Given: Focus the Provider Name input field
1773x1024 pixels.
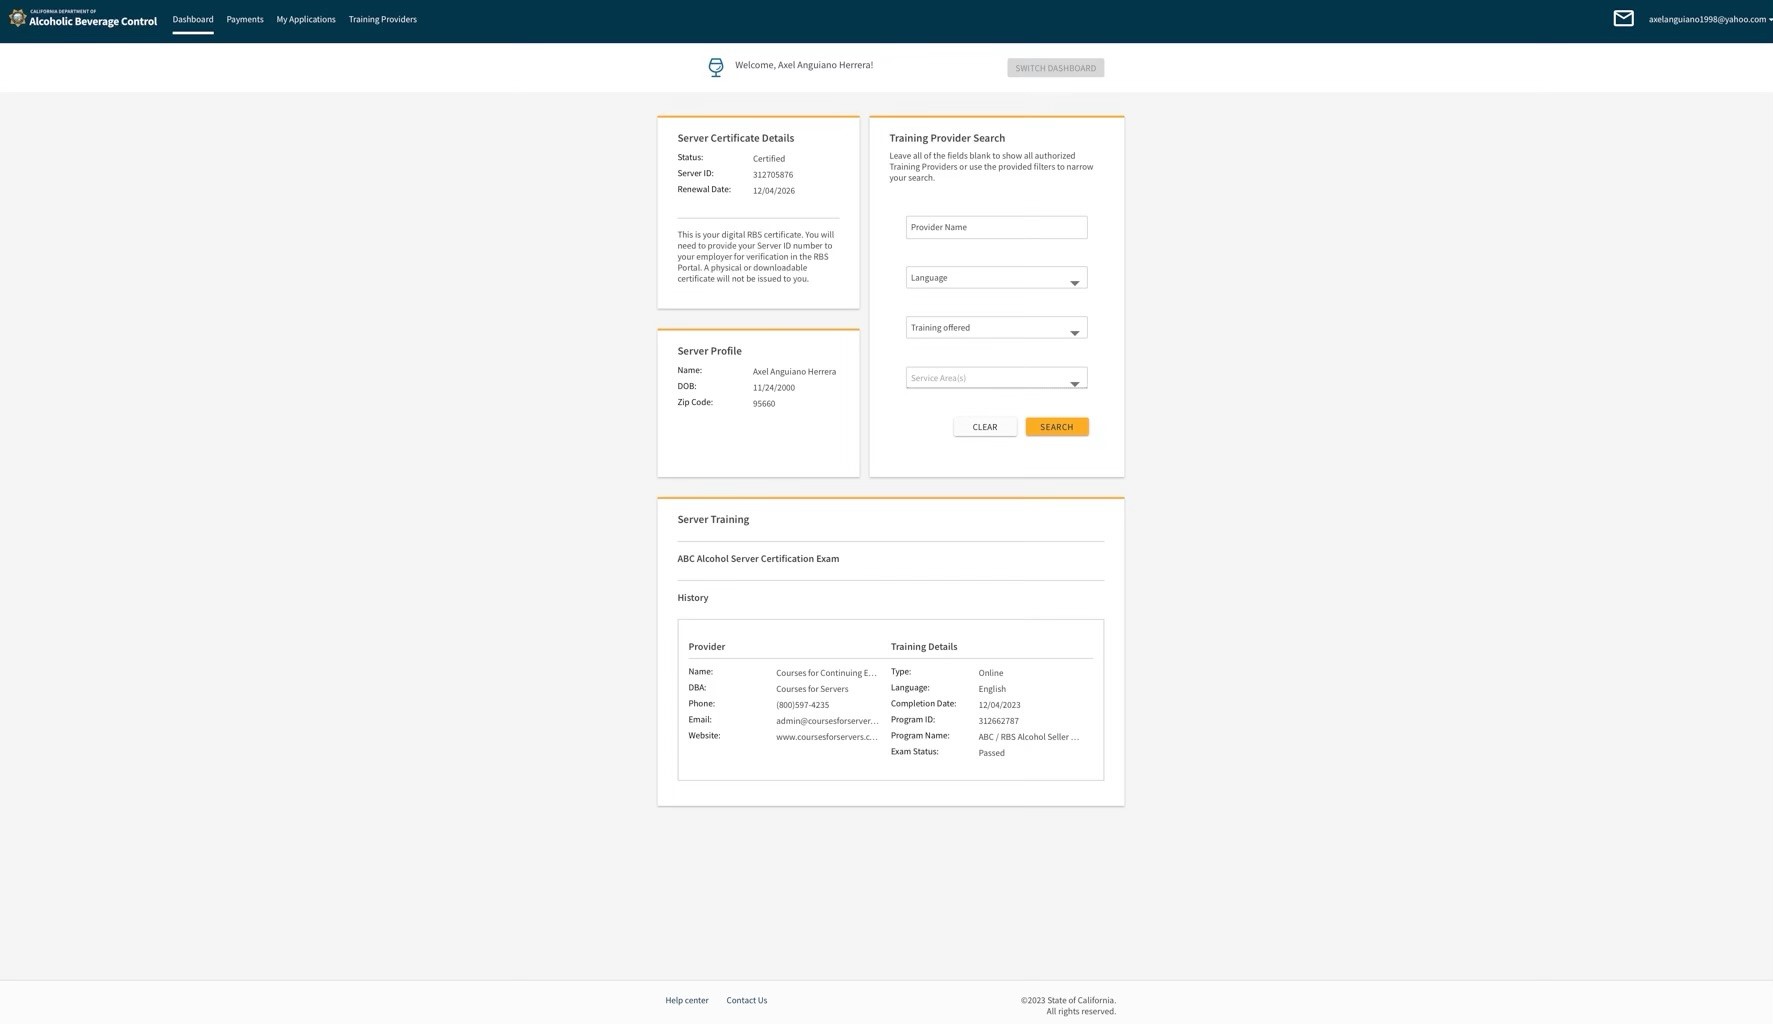Looking at the screenshot, I should 995,227.
